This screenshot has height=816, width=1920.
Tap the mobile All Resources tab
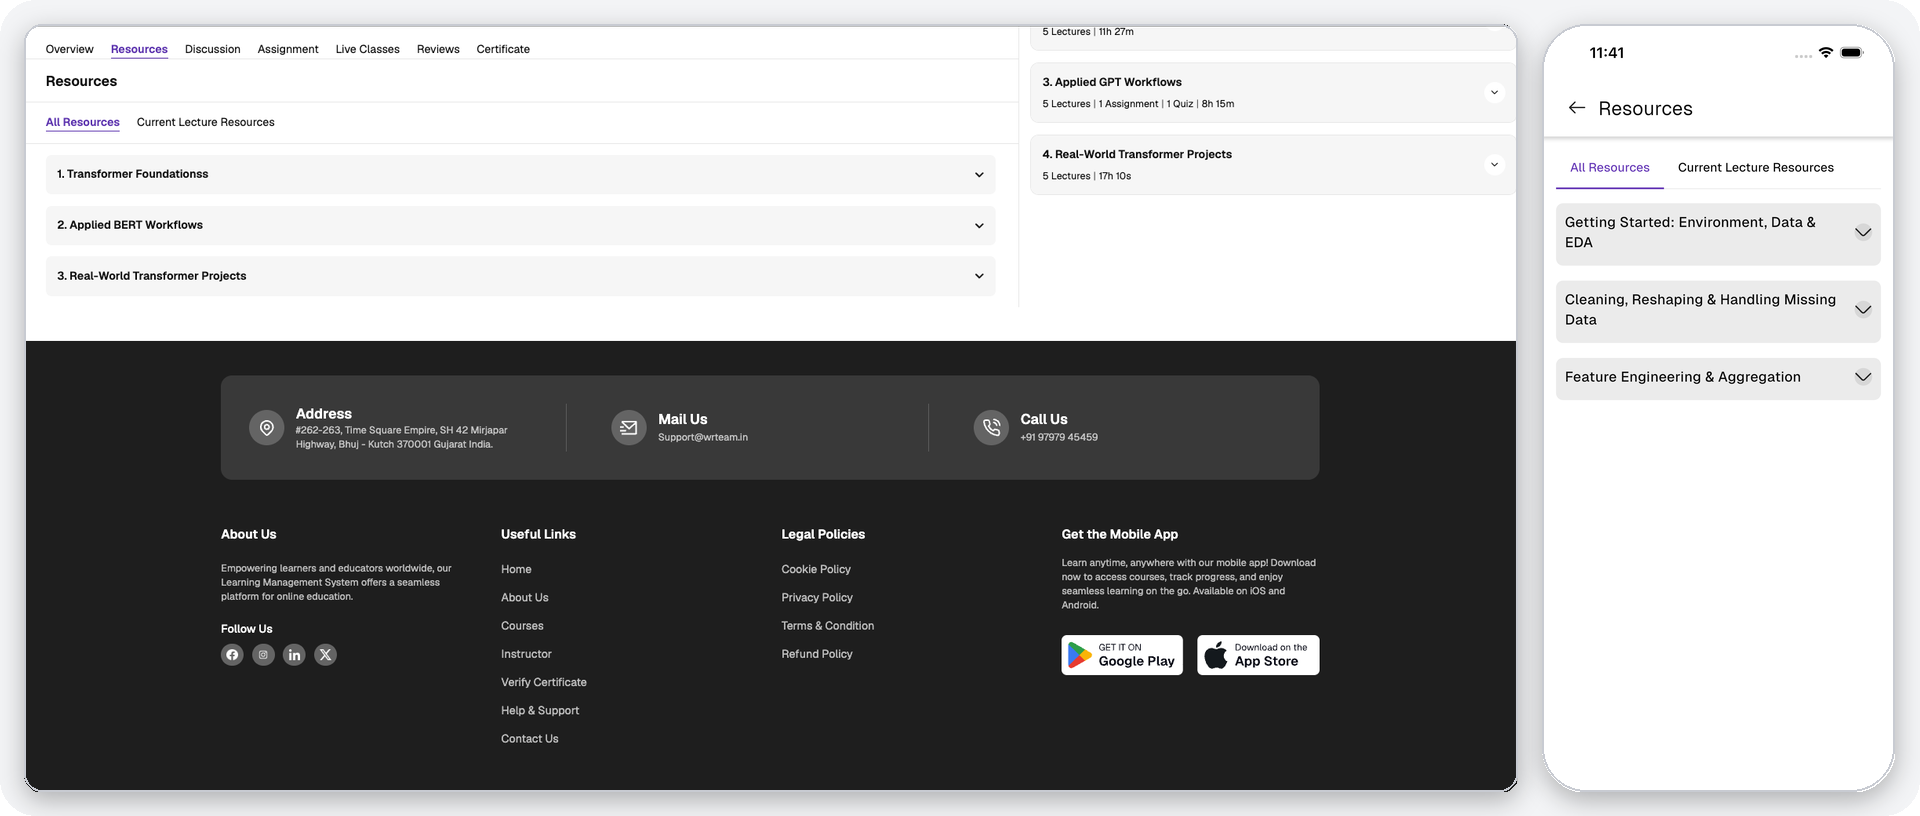(1610, 168)
